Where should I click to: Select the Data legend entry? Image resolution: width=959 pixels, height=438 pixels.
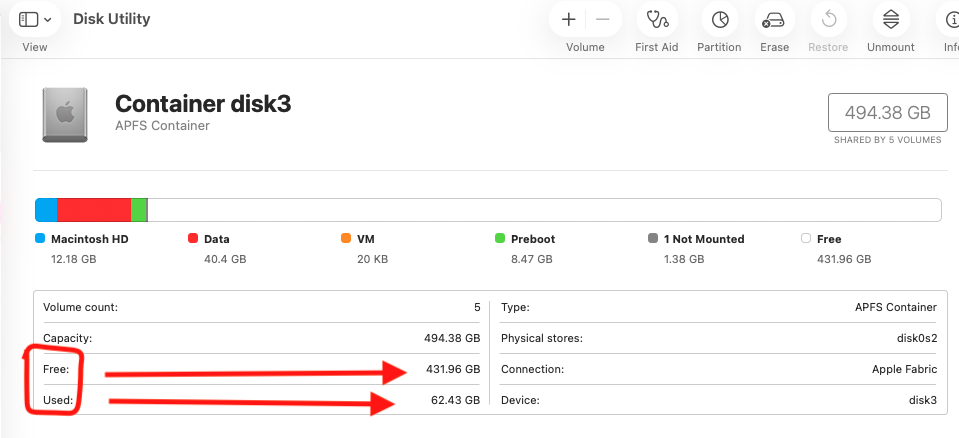(x=209, y=239)
